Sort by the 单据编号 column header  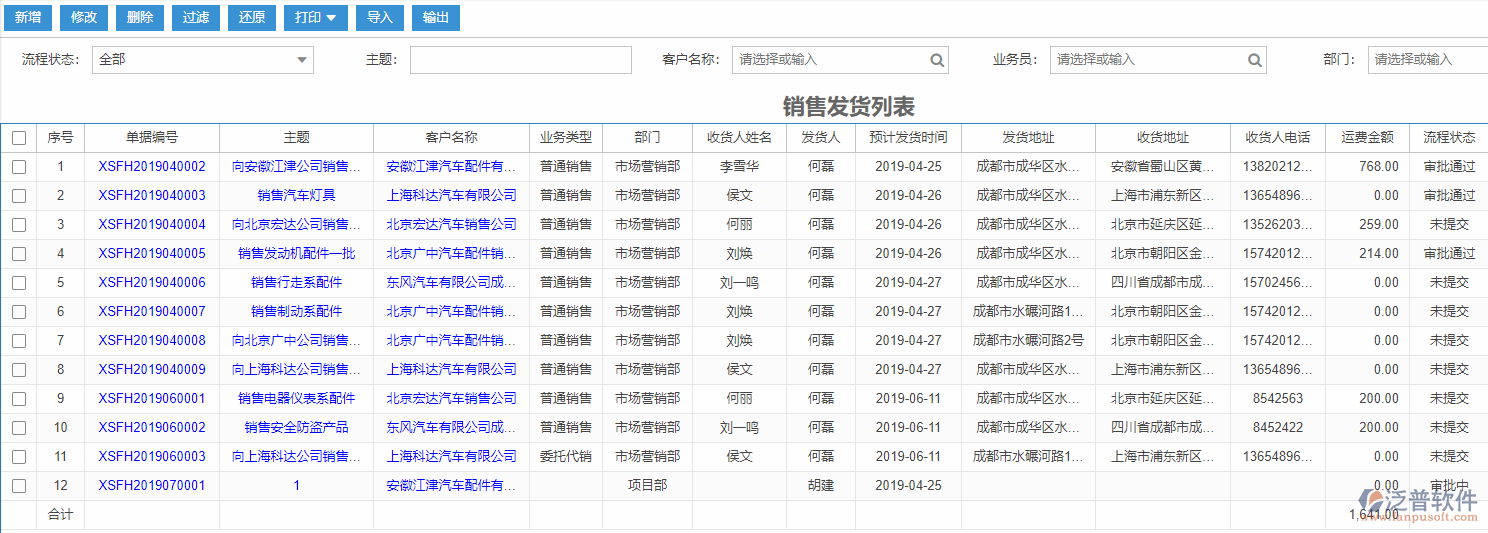point(152,138)
